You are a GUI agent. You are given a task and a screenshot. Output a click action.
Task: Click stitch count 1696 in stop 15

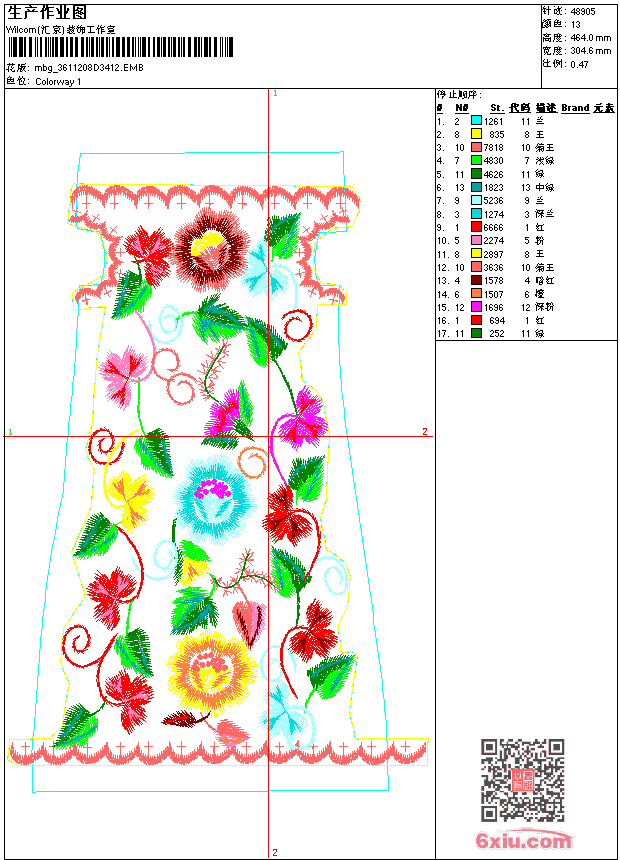coord(493,307)
